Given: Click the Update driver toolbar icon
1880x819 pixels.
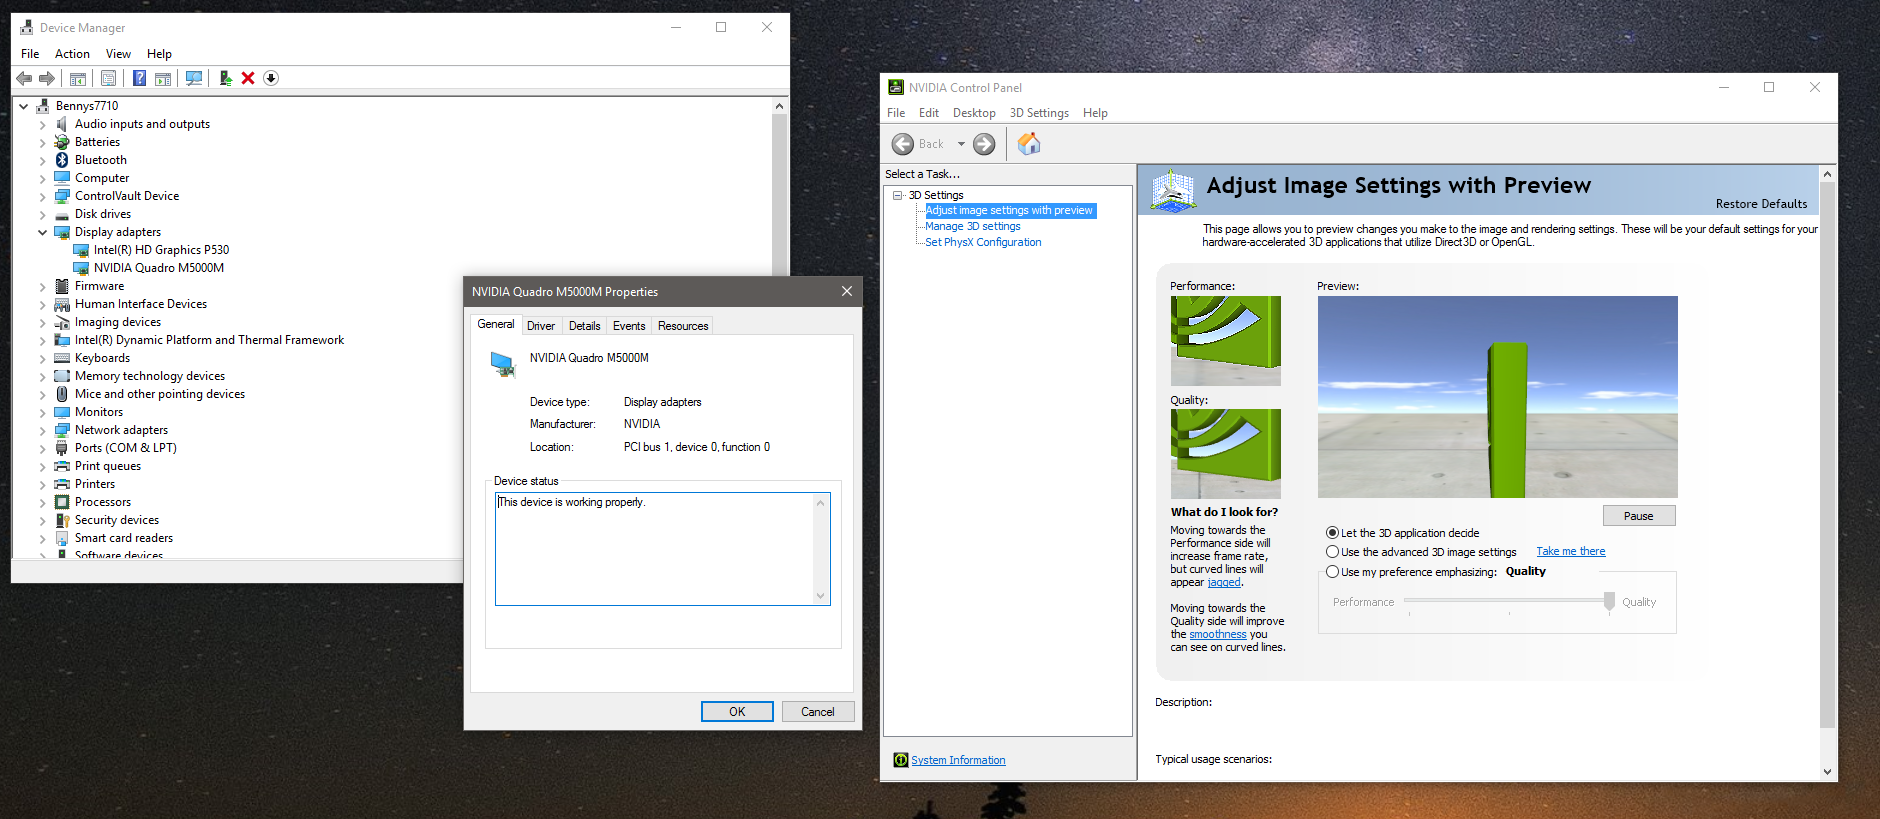Looking at the screenshot, I should pyautogui.click(x=225, y=78).
